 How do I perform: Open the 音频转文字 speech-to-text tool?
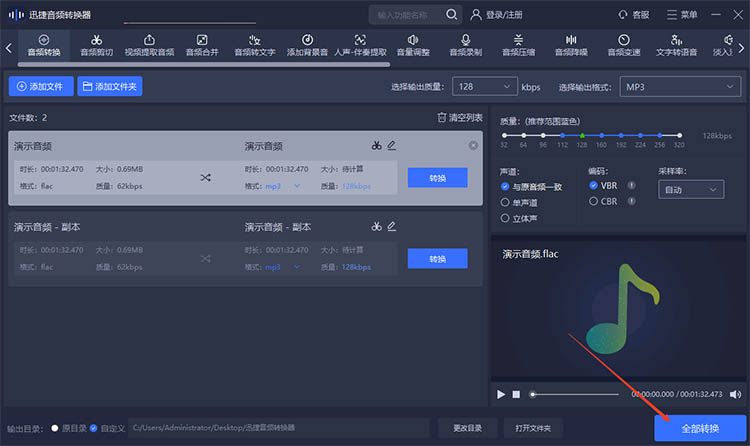click(254, 45)
